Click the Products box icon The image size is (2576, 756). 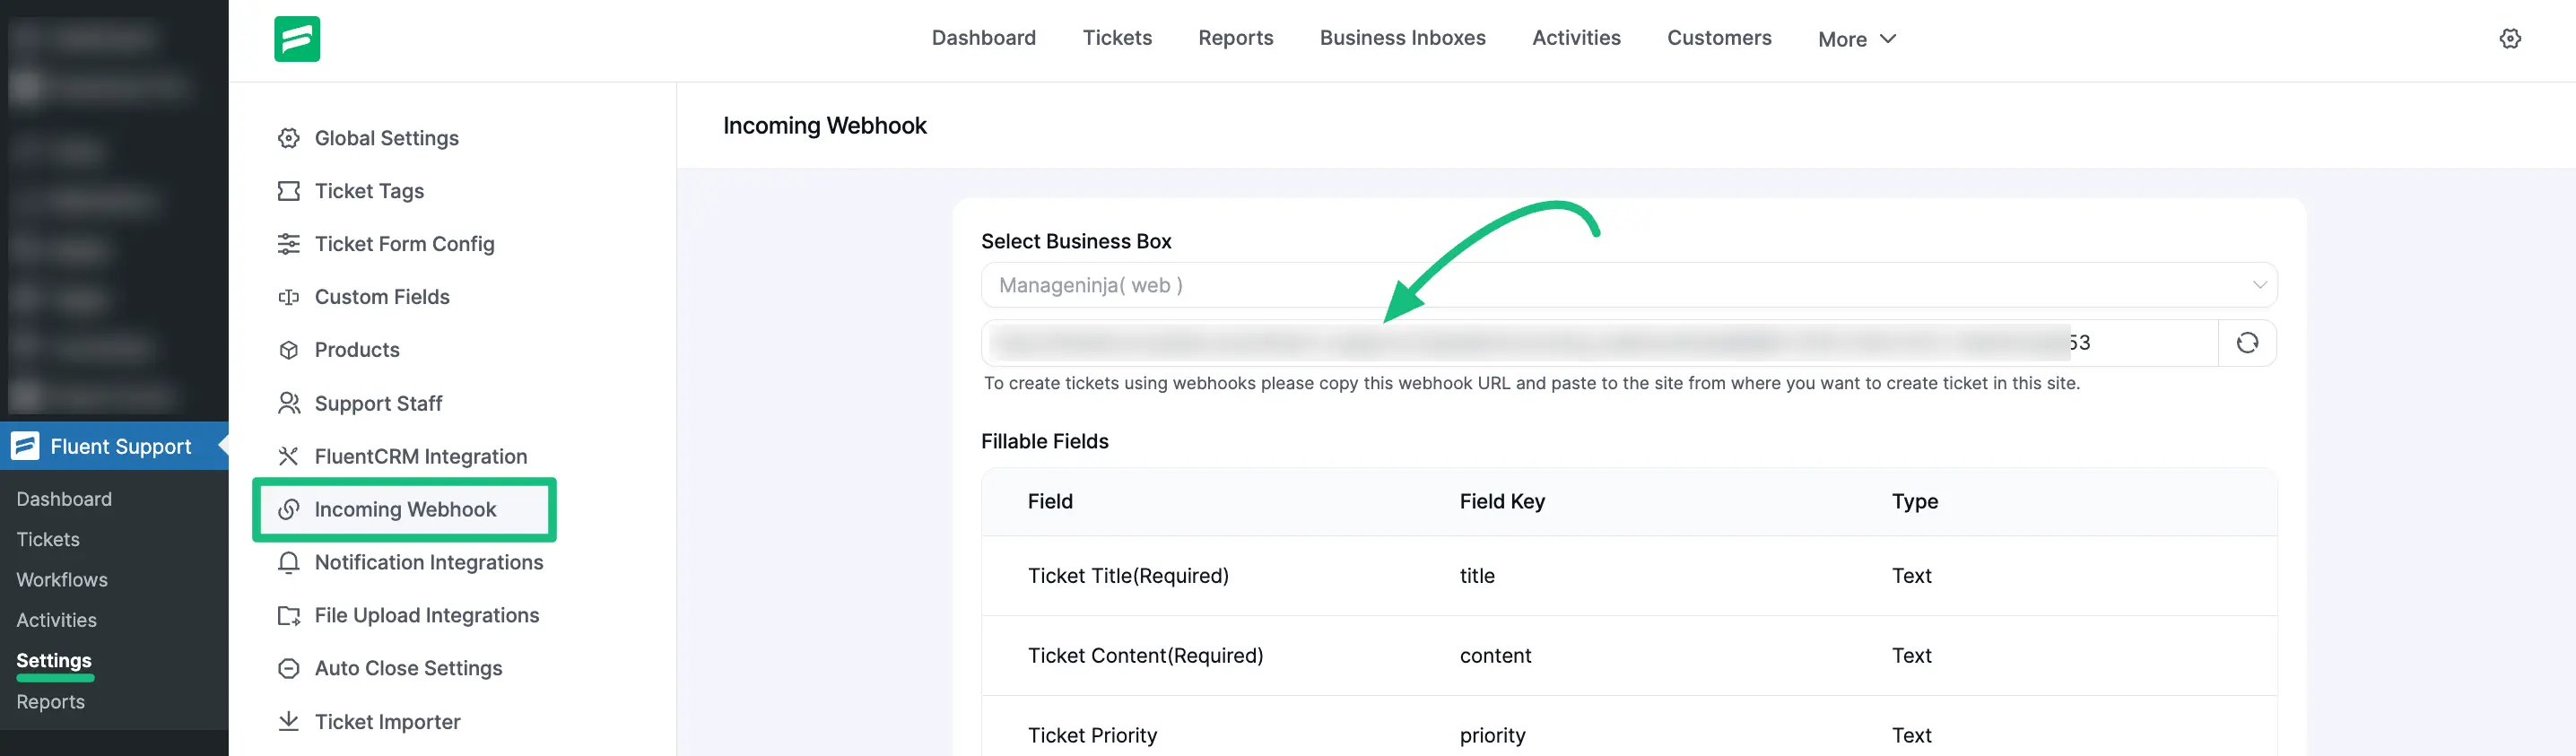click(x=288, y=349)
